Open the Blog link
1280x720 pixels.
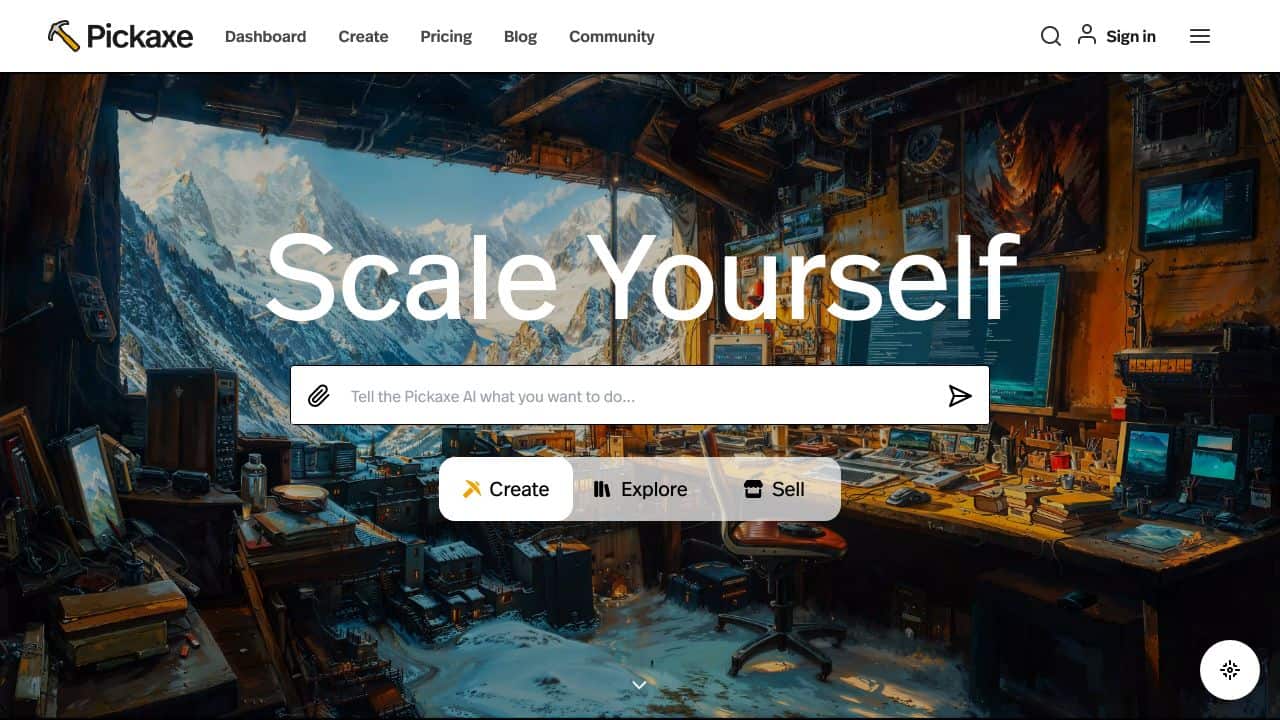coord(520,36)
